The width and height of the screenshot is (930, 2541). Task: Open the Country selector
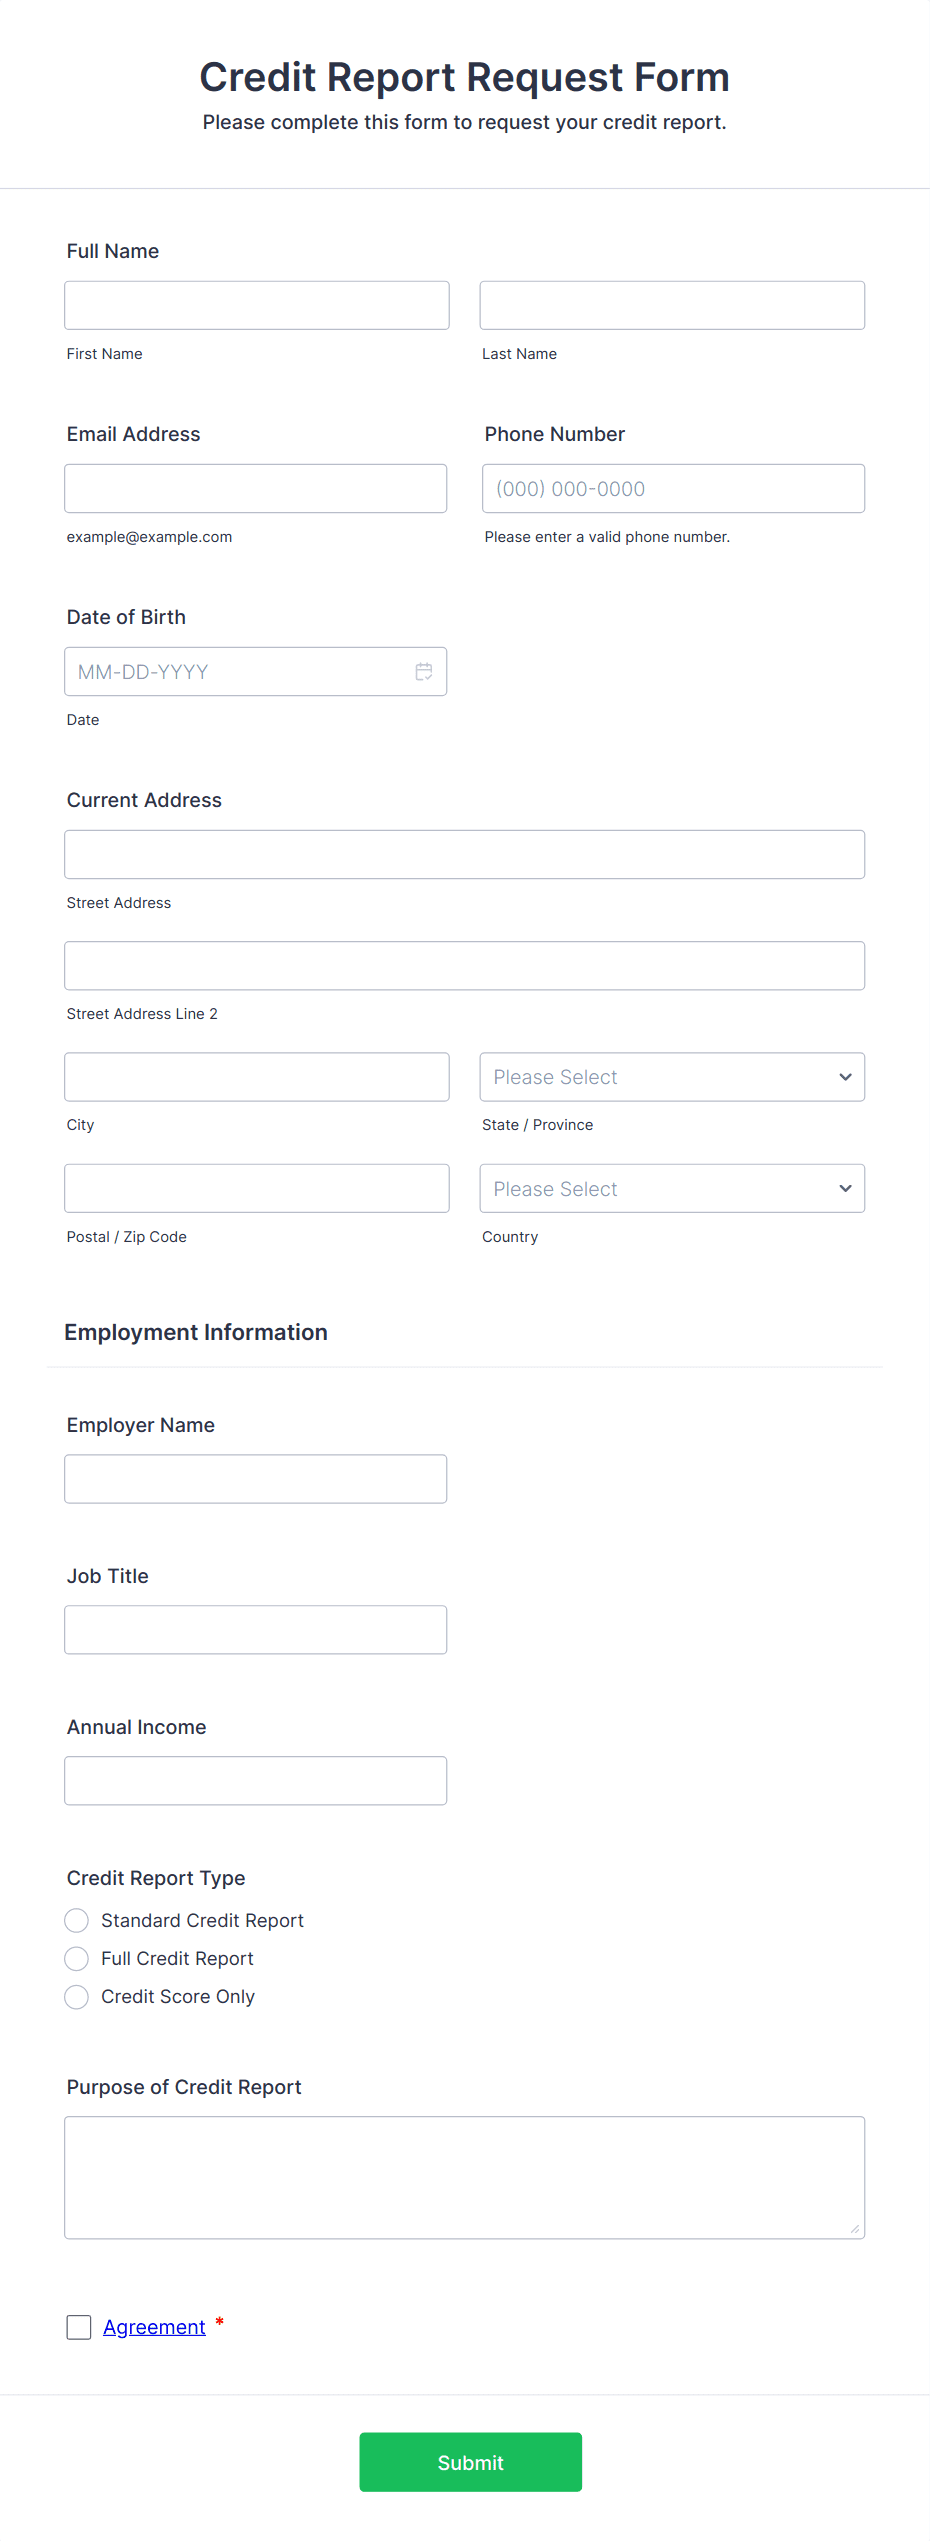pos(672,1188)
